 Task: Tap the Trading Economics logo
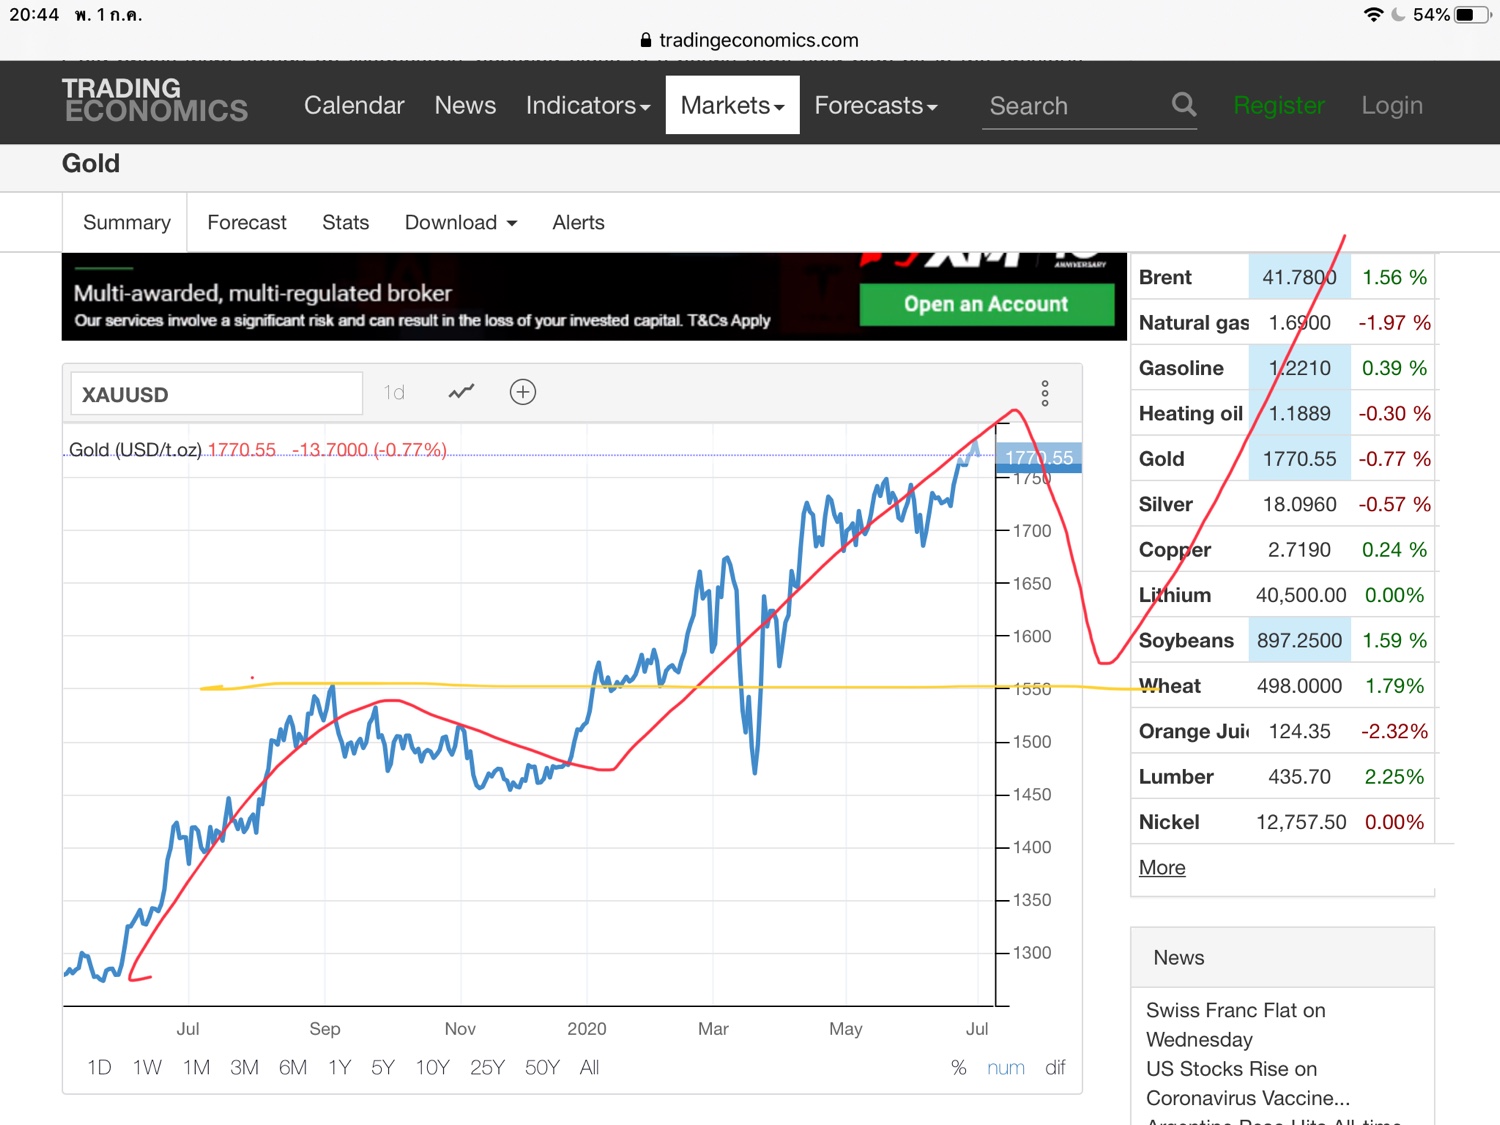pyautogui.click(x=154, y=101)
